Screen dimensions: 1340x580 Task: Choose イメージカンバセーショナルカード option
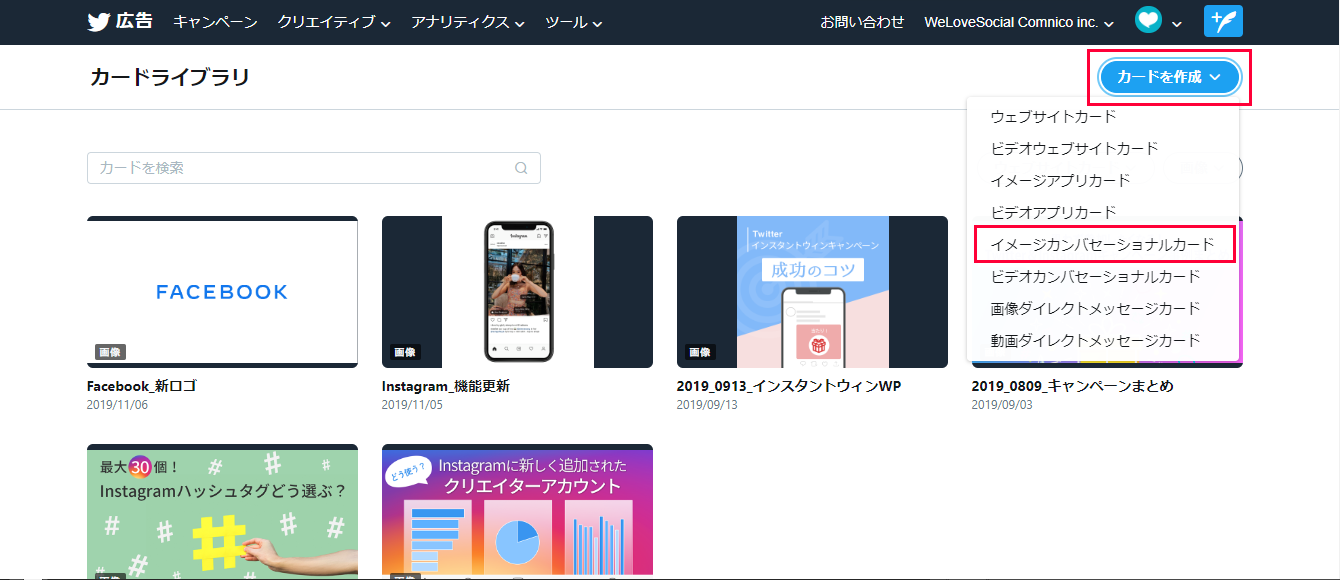(x=1103, y=245)
